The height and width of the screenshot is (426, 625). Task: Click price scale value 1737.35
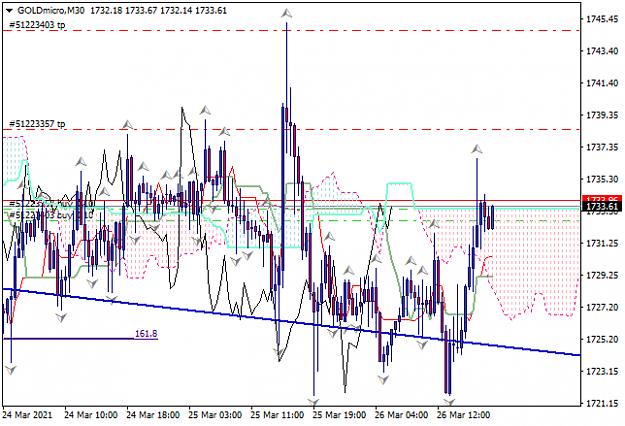602,147
